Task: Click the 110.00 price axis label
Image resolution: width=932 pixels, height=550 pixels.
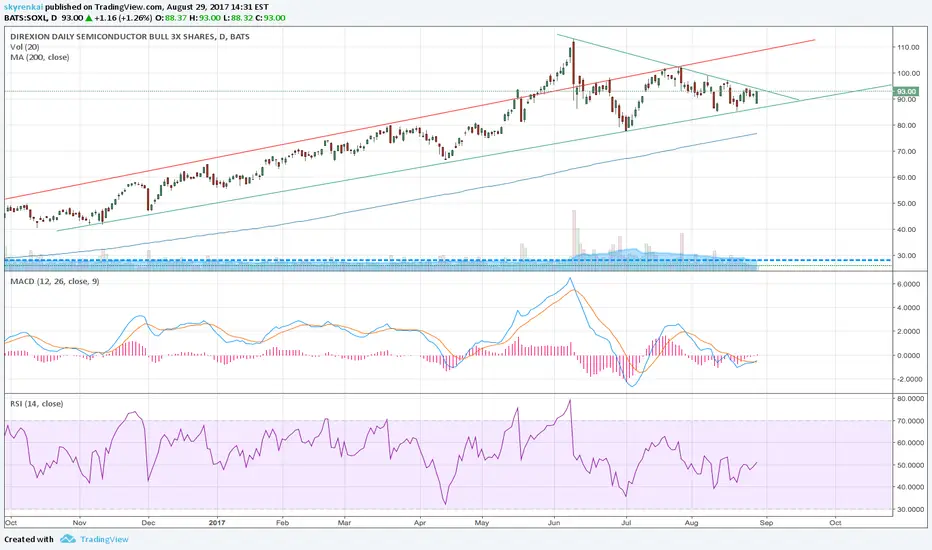Action: [x=909, y=48]
